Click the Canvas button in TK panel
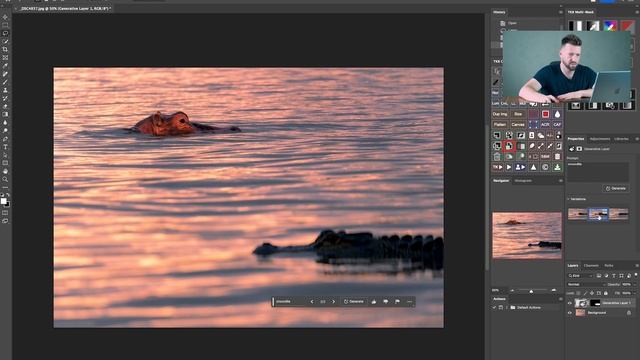640x360 pixels. click(x=518, y=124)
